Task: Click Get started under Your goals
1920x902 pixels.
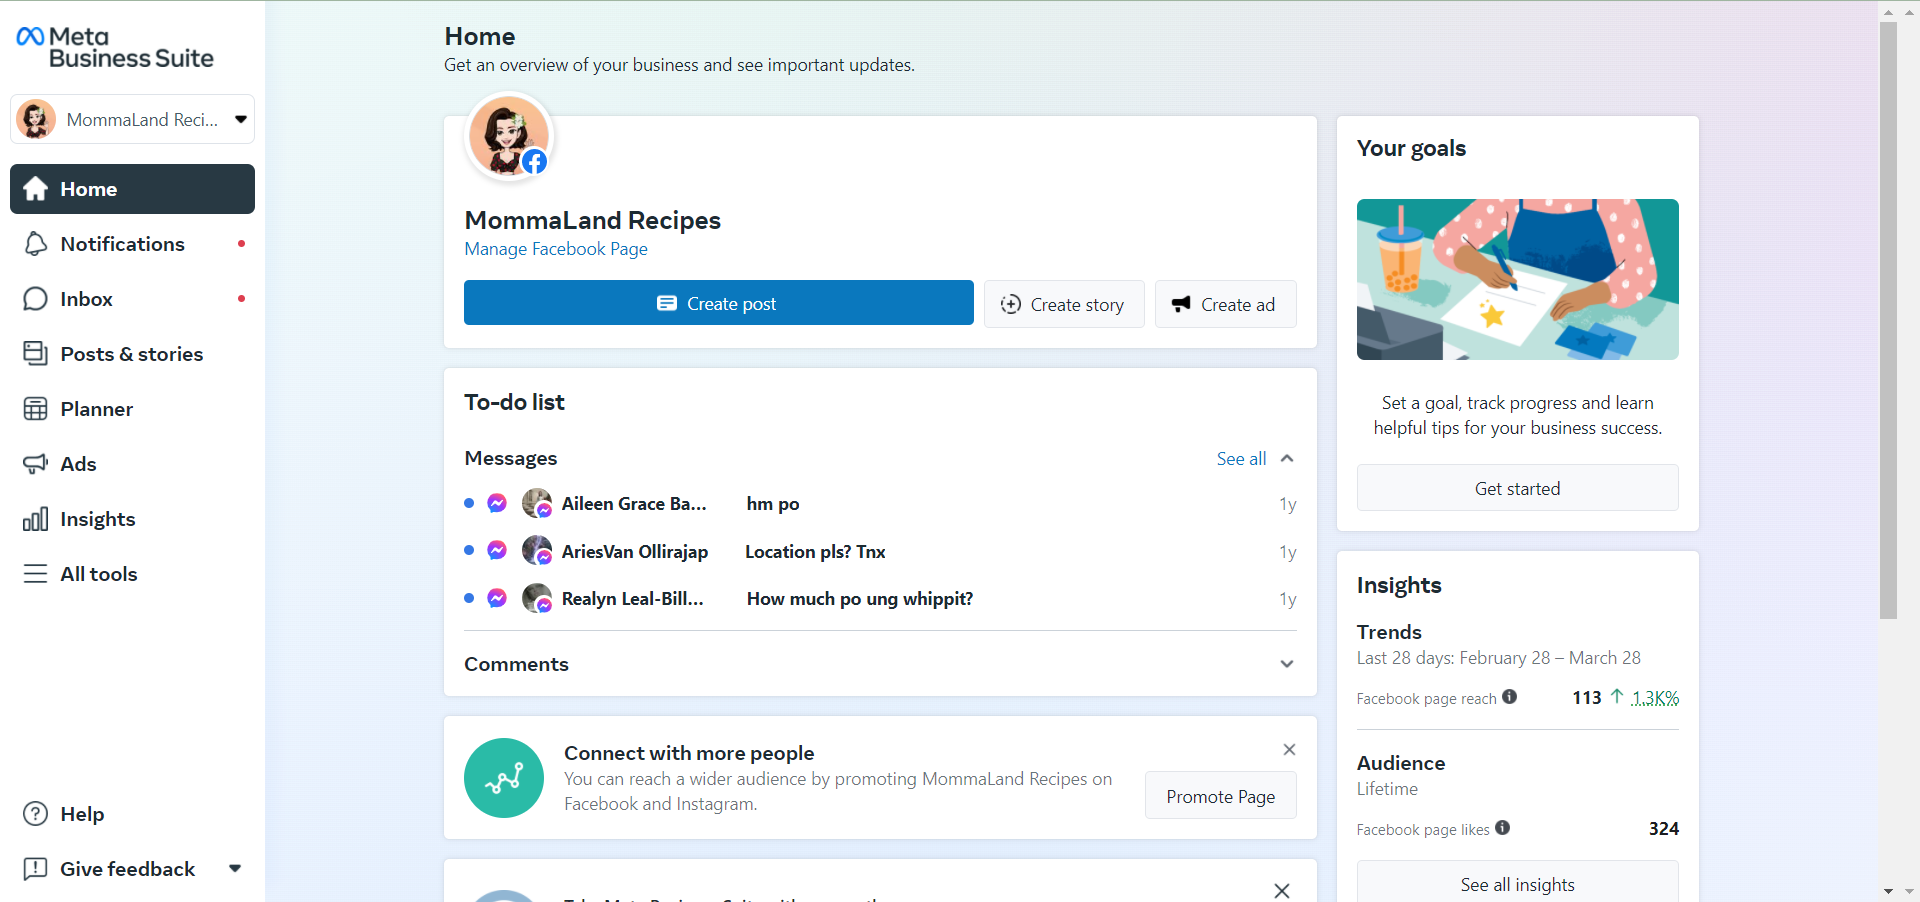Action: (1517, 488)
